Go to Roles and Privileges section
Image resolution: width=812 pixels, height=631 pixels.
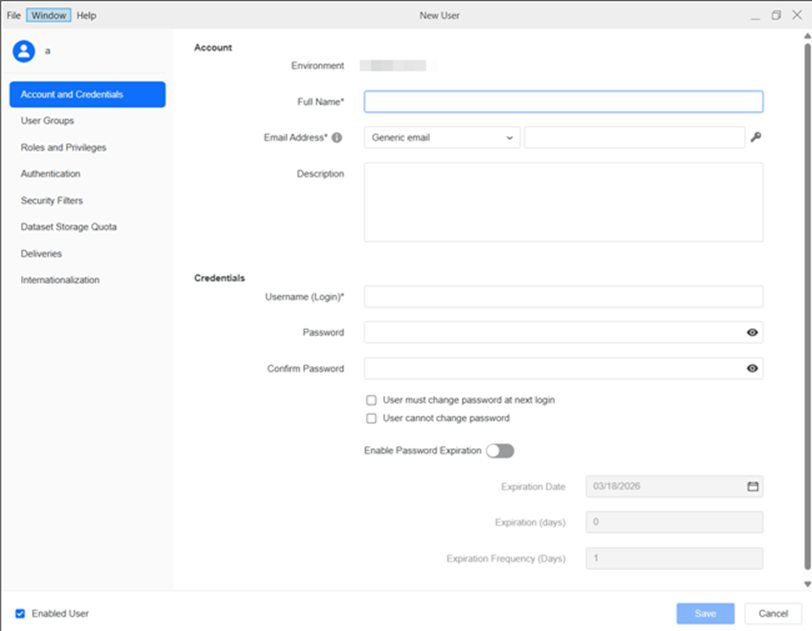(63, 147)
